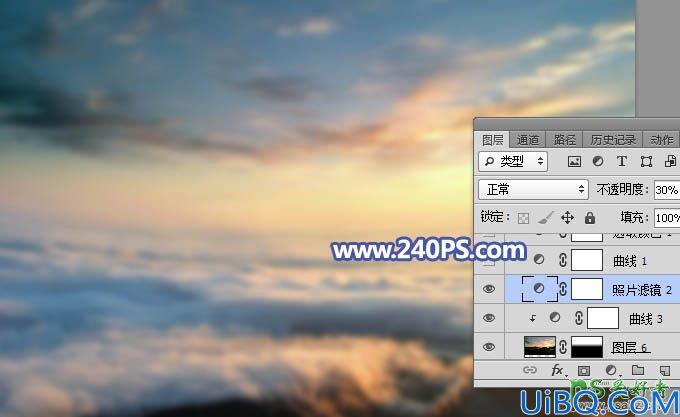
Task: Select 曲线 3 adjustment icon
Action: [x=555, y=318]
